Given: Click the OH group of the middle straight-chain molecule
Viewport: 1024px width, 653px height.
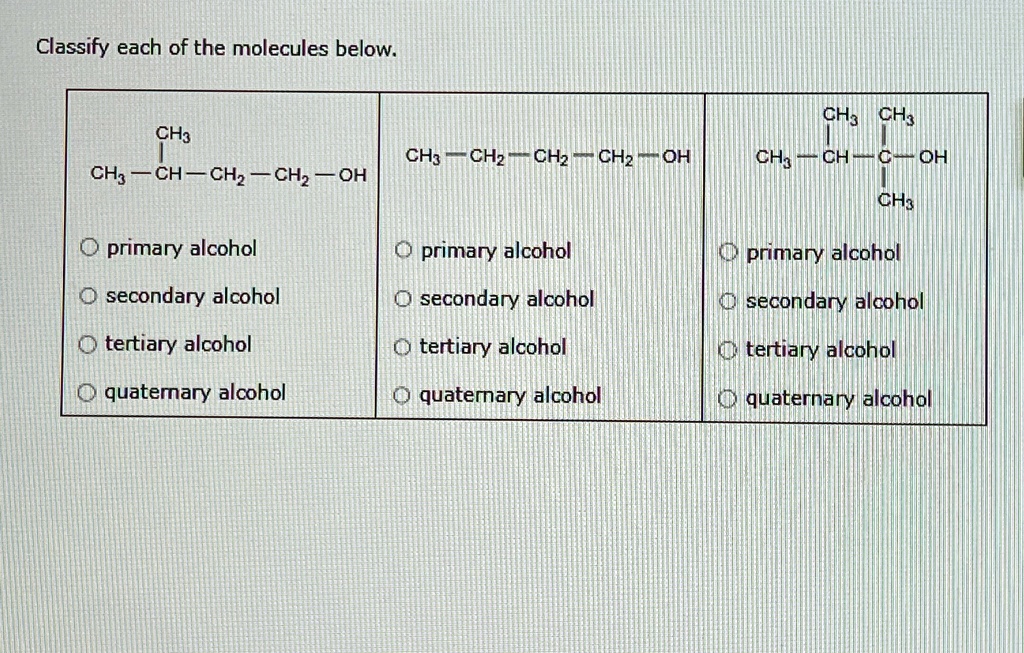Looking at the screenshot, I should tap(676, 157).
